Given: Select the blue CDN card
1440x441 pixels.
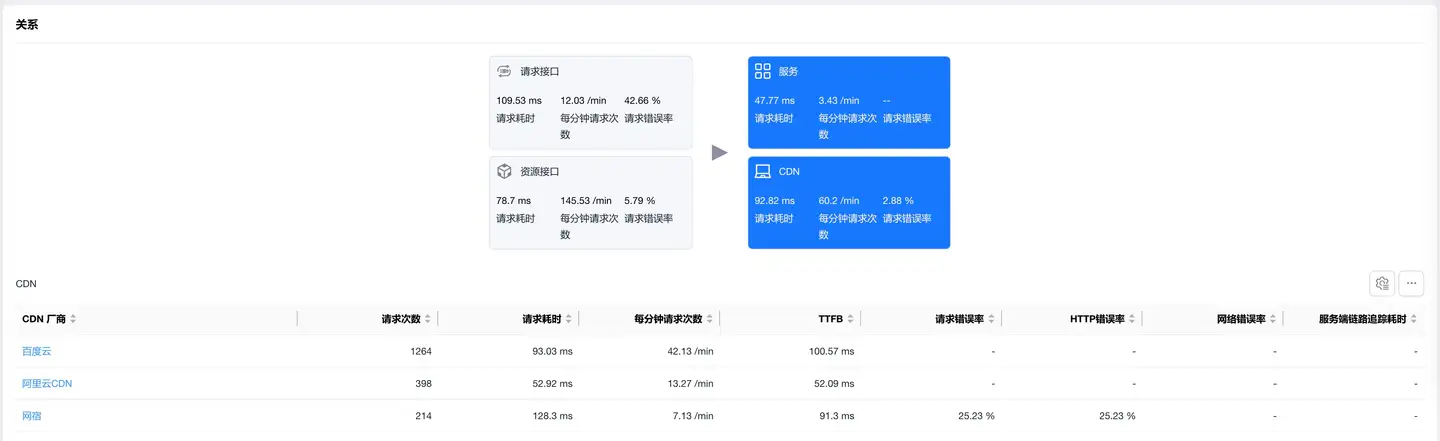Looking at the screenshot, I should pyautogui.click(x=849, y=202).
